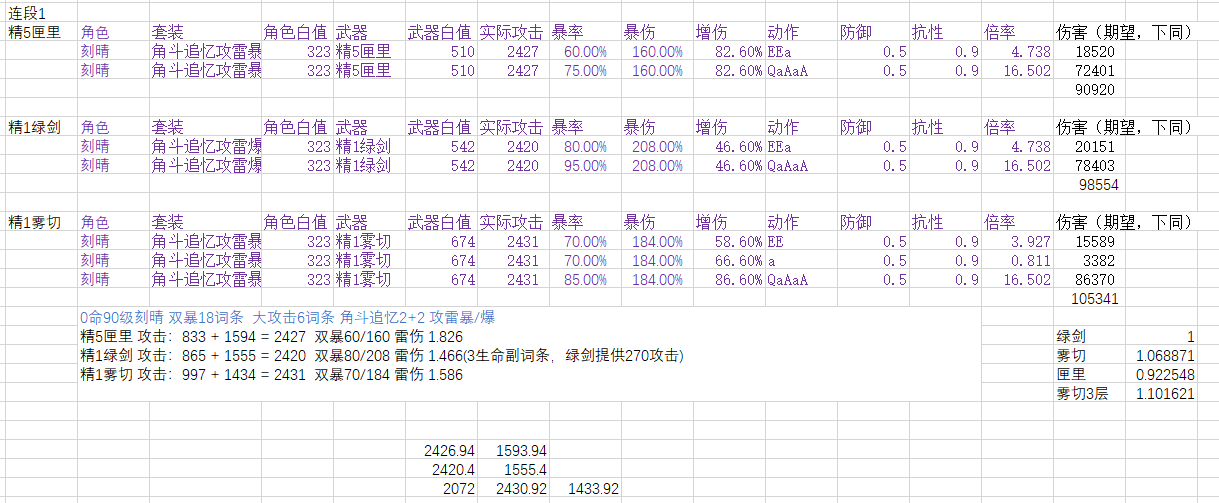
Task: Click the crit rate cell 95.00%
Action: 585,166
